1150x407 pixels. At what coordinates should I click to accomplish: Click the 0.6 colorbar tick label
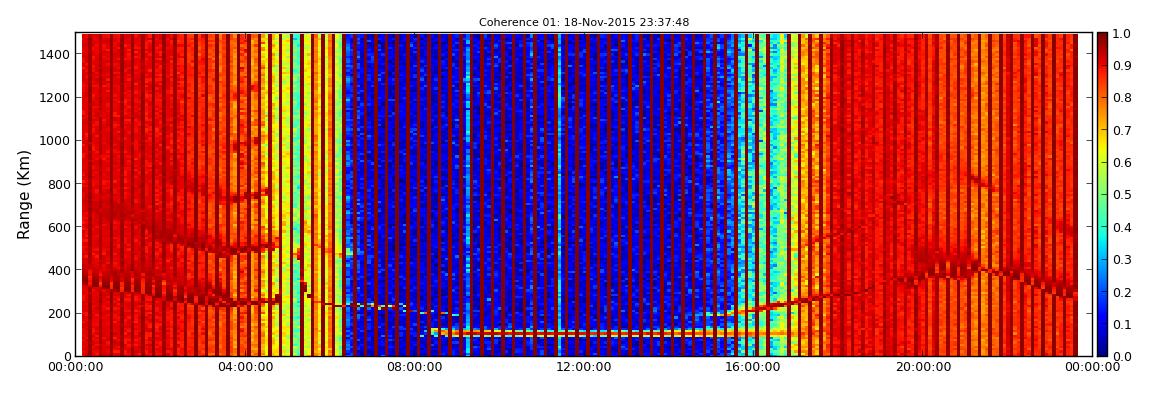point(1124,162)
